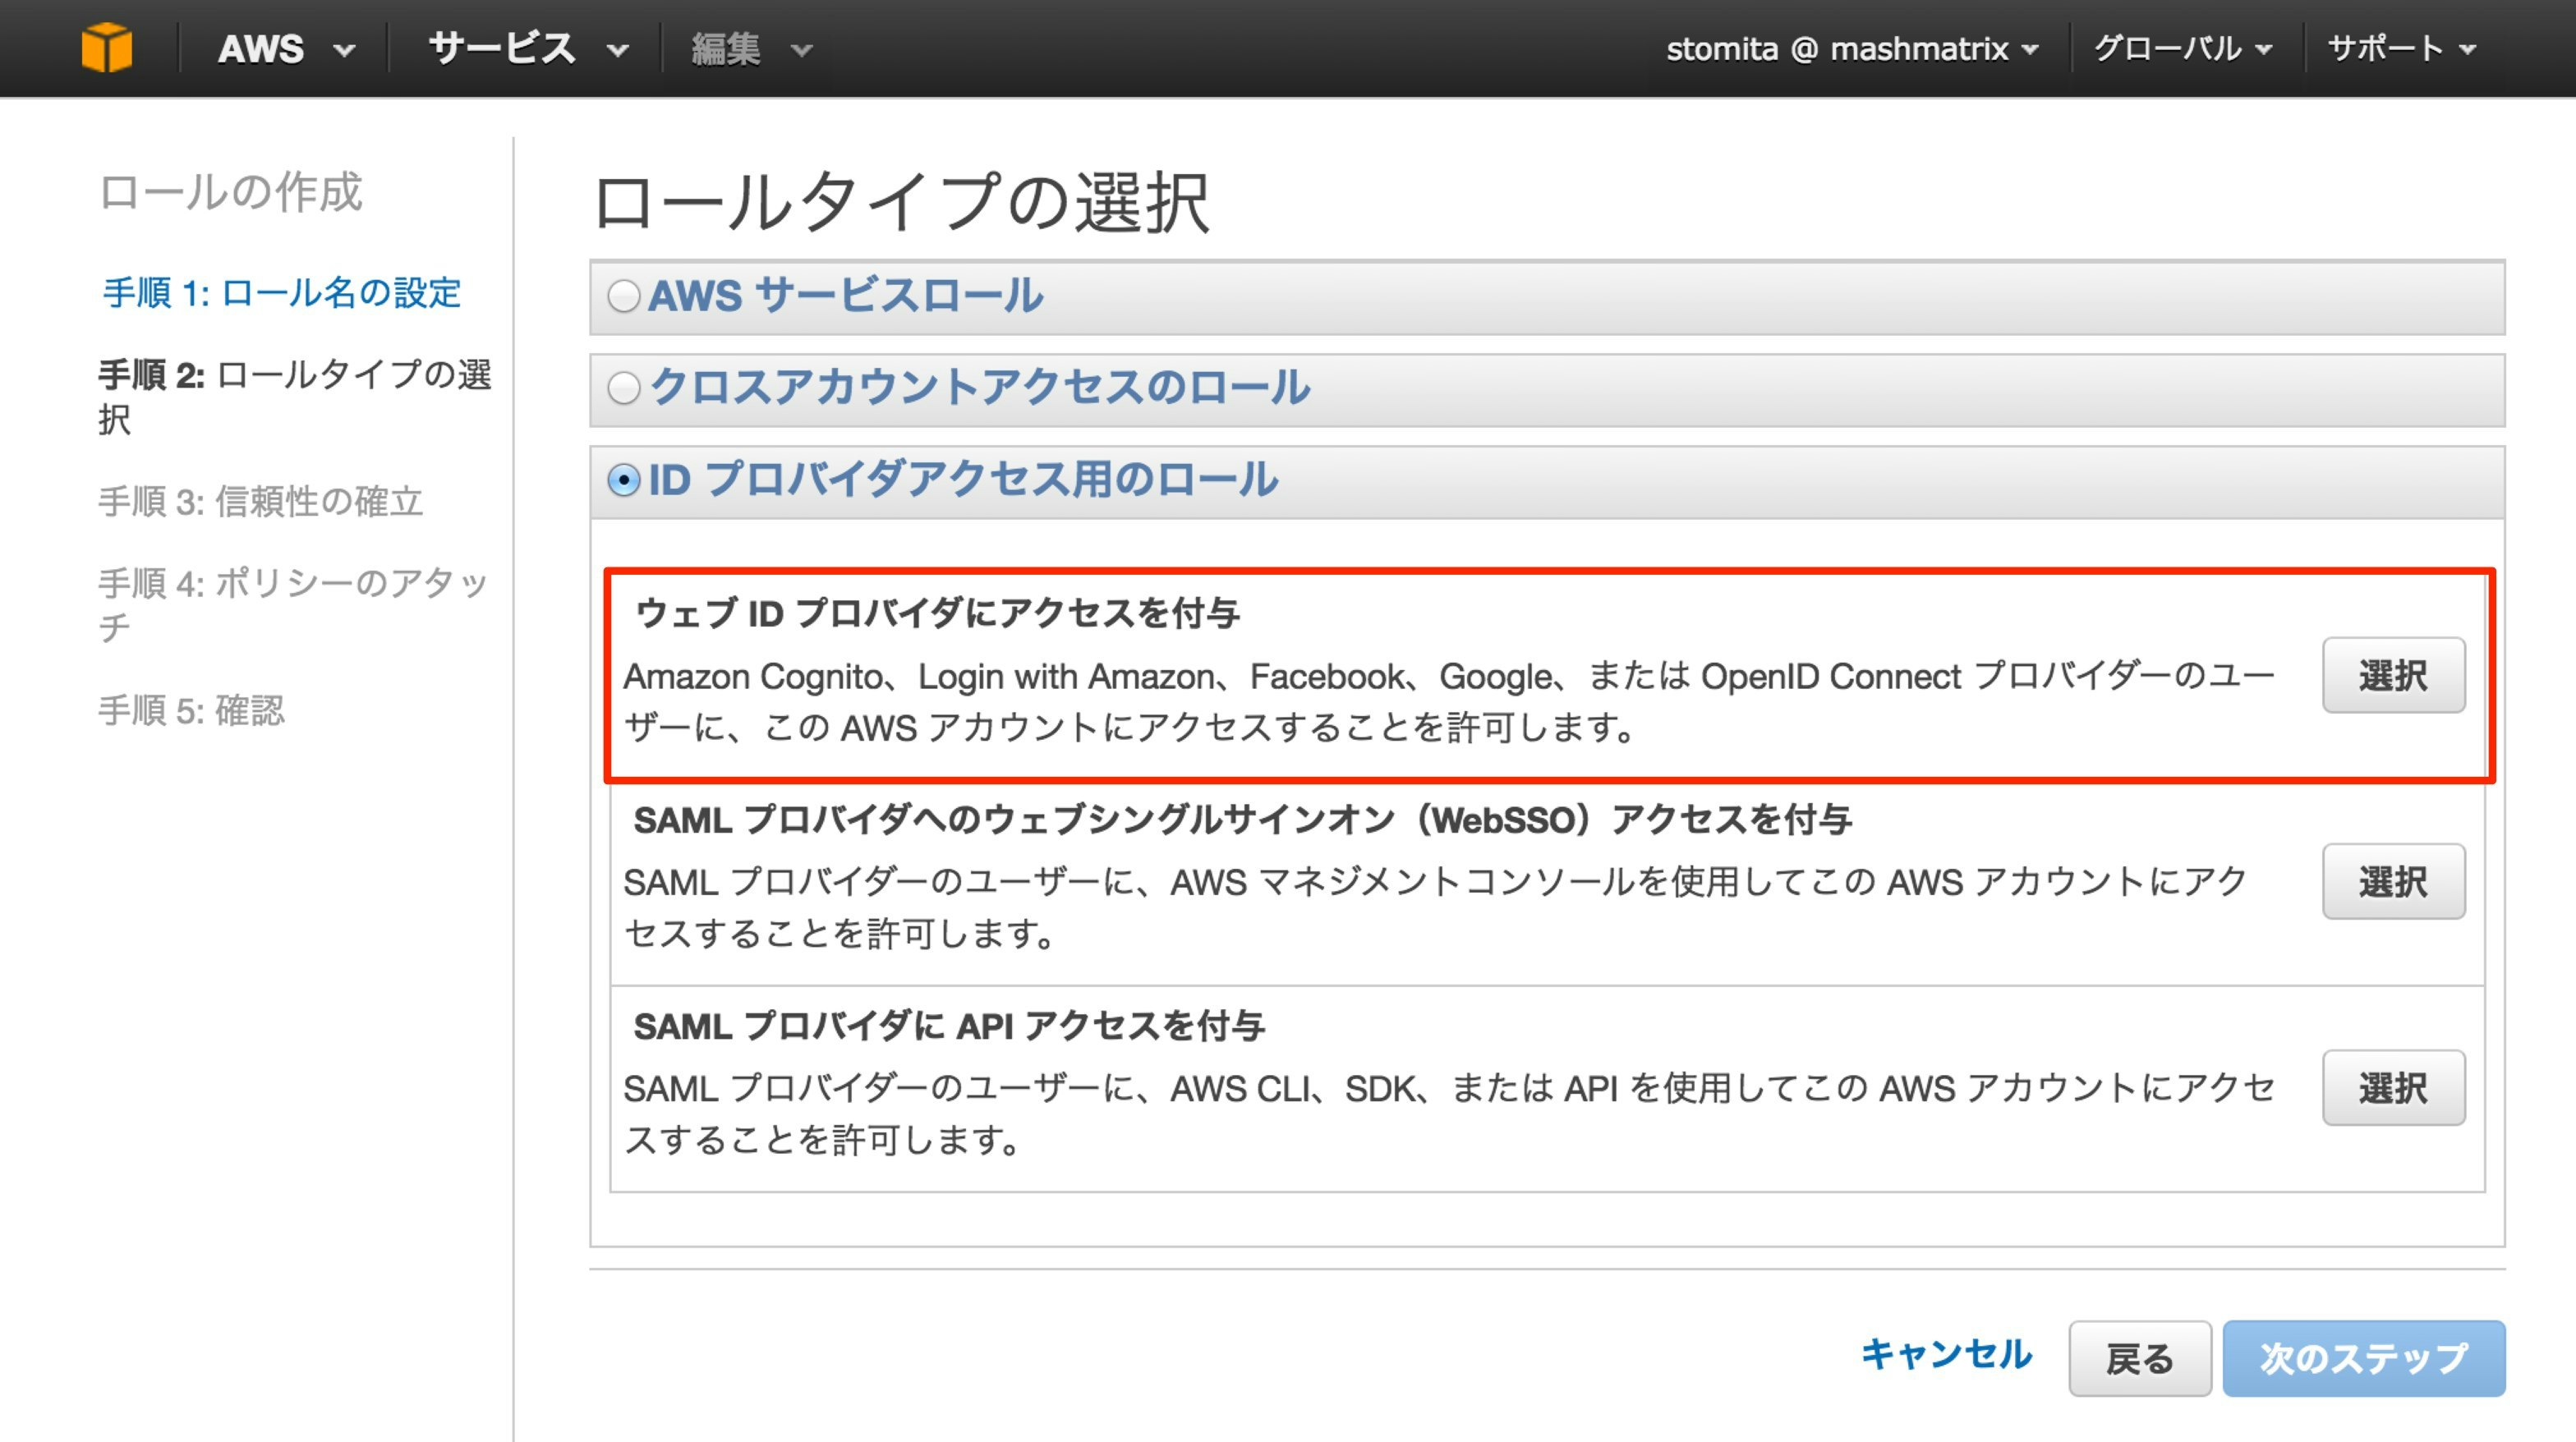The image size is (2576, 1442).
Task: Go to 手順 1: ロール名の設定 link
Action: (x=281, y=293)
